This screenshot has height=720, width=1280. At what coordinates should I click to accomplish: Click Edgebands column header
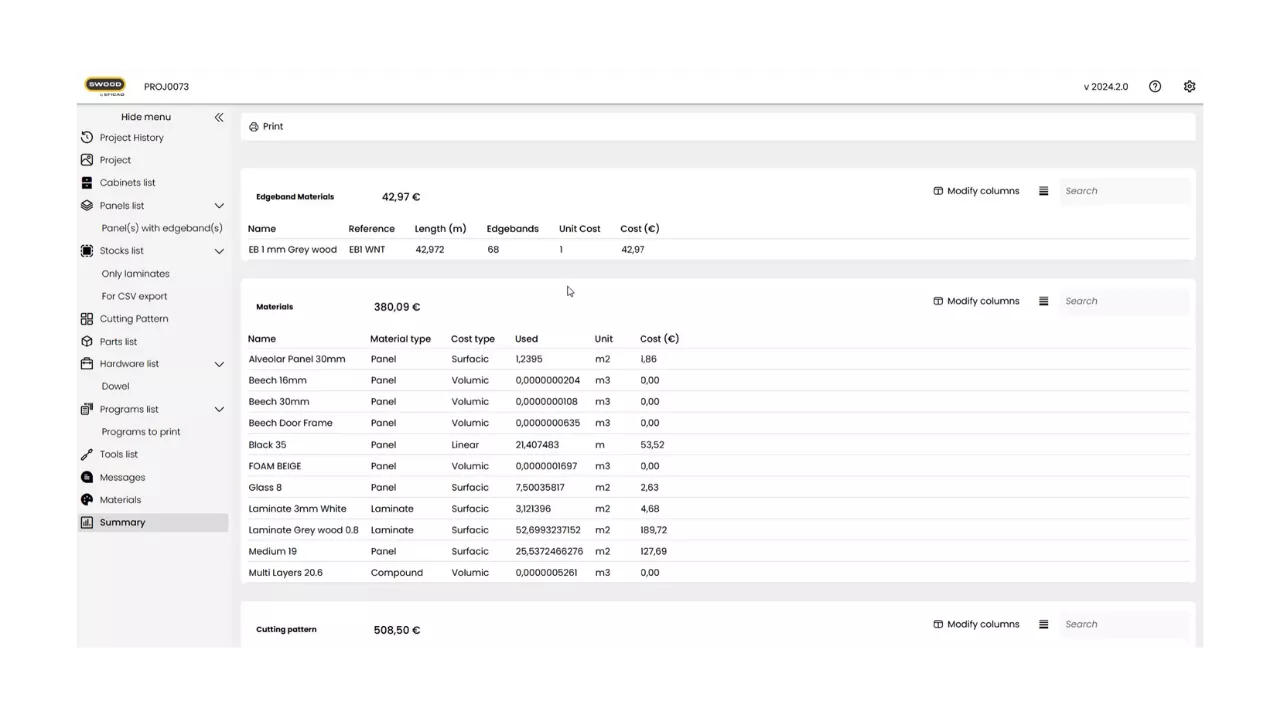click(513, 229)
